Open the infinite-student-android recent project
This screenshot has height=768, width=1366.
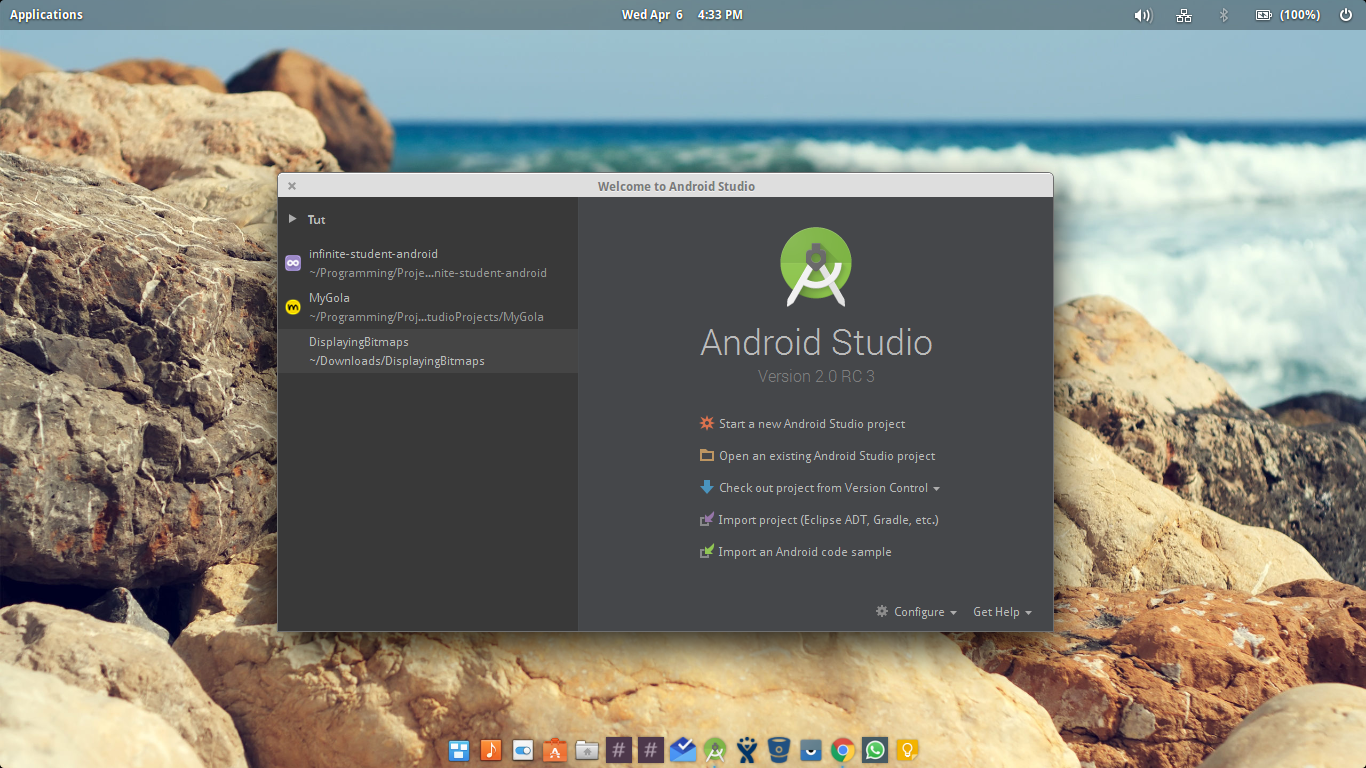tap(428, 263)
